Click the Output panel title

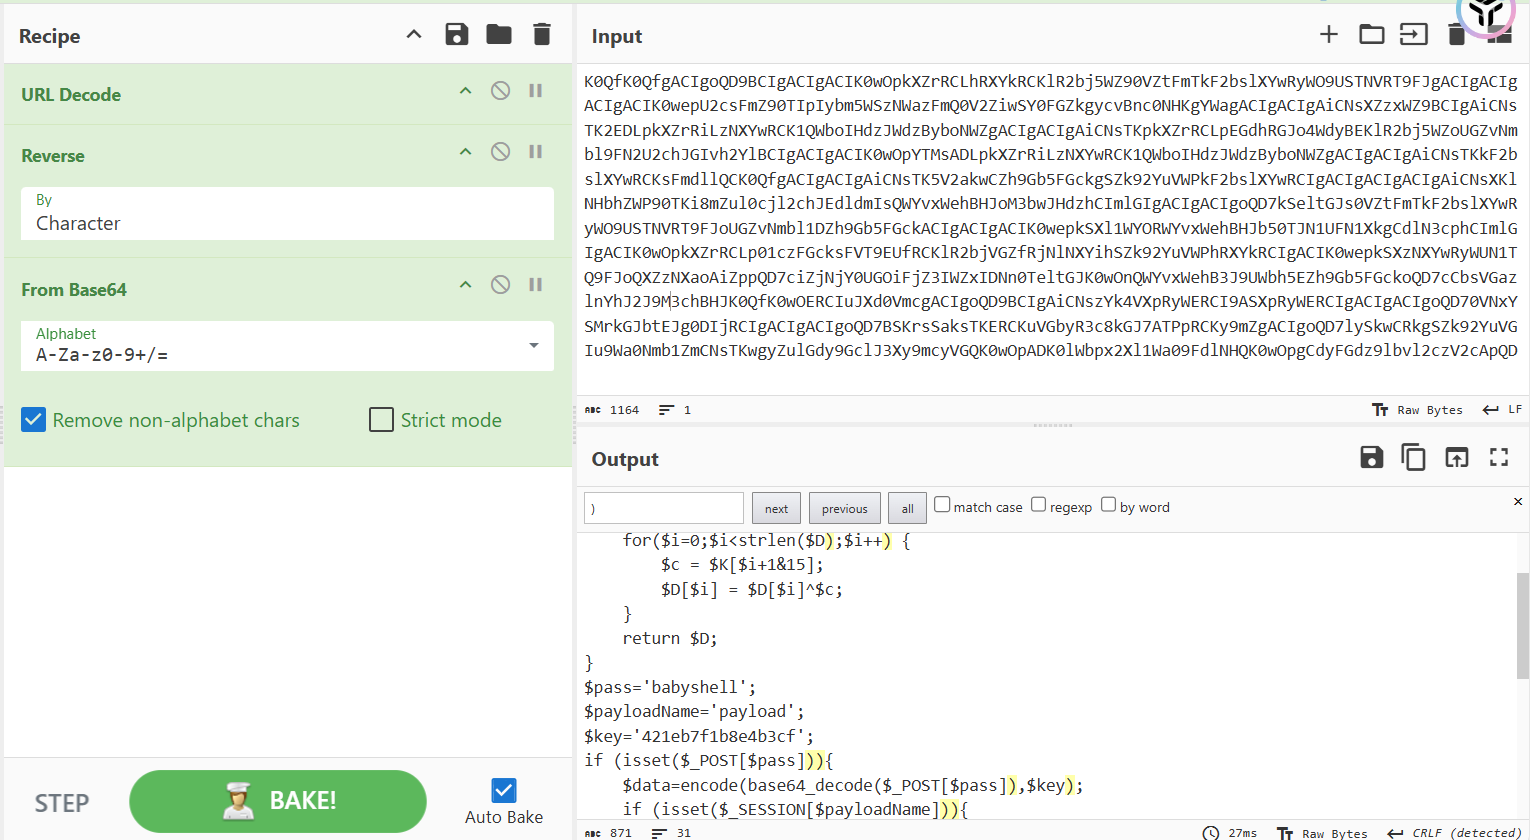(625, 459)
